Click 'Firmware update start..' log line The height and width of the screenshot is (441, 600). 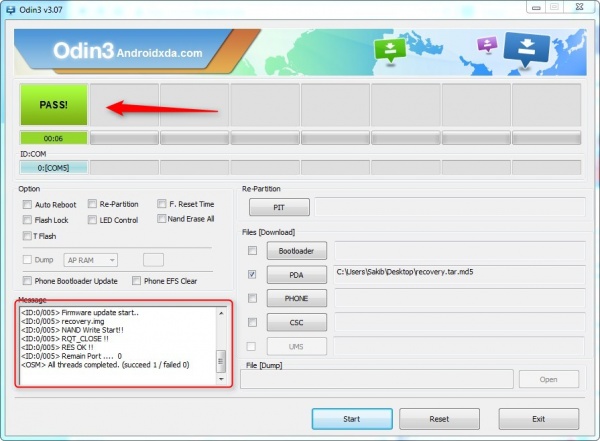pyautogui.click(x=80, y=313)
